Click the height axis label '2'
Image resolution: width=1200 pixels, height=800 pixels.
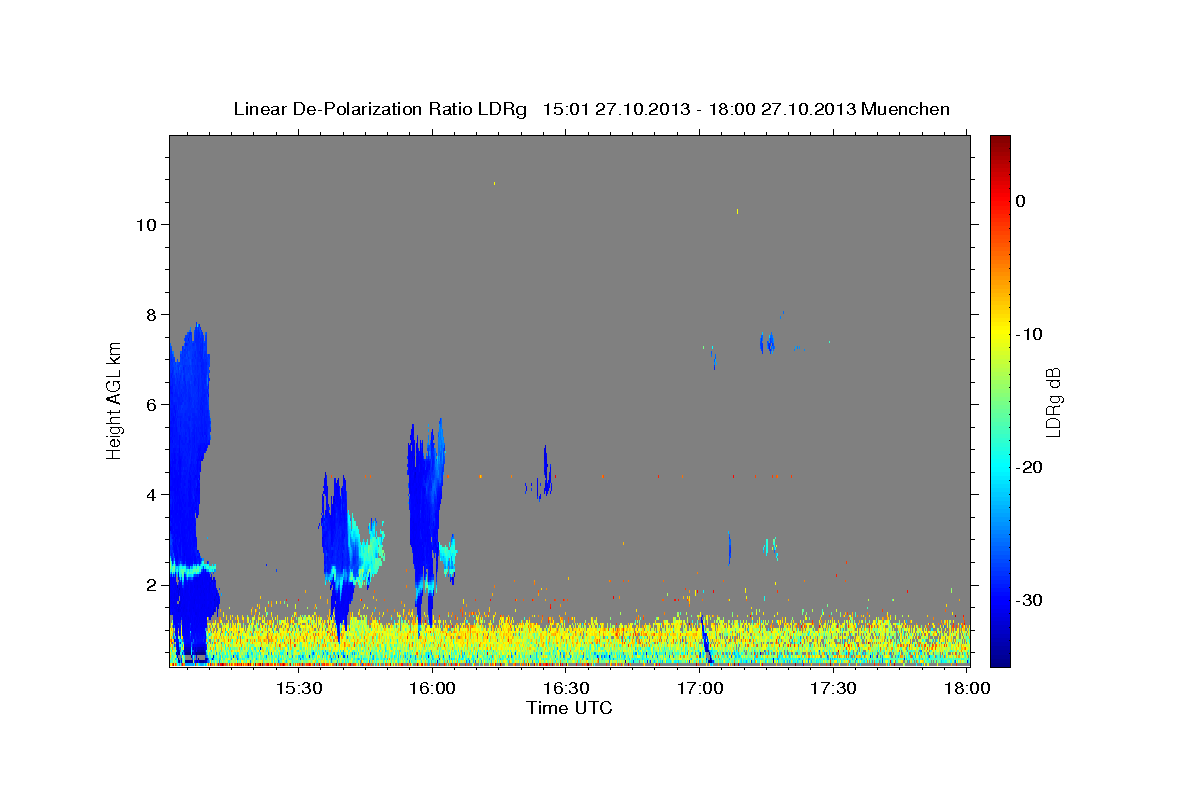coord(151,585)
